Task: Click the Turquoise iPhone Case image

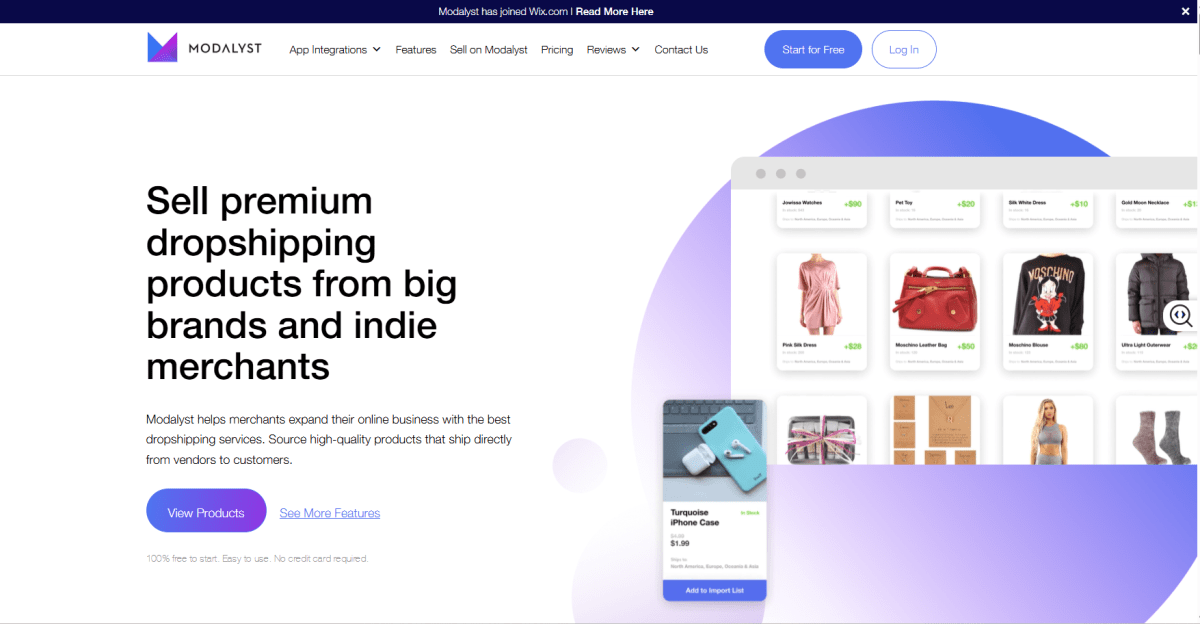Action: 714,450
